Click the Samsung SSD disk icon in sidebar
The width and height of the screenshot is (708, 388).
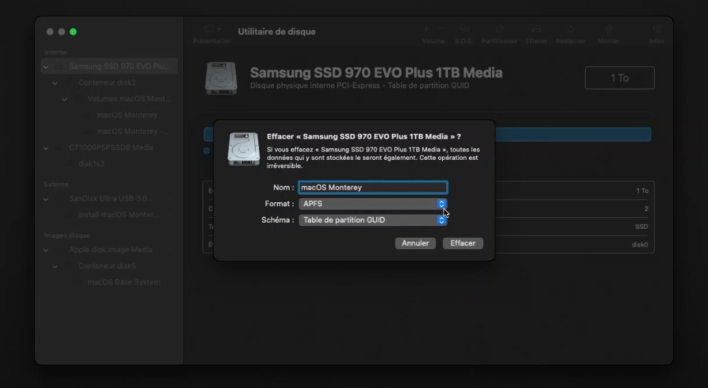(x=59, y=66)
